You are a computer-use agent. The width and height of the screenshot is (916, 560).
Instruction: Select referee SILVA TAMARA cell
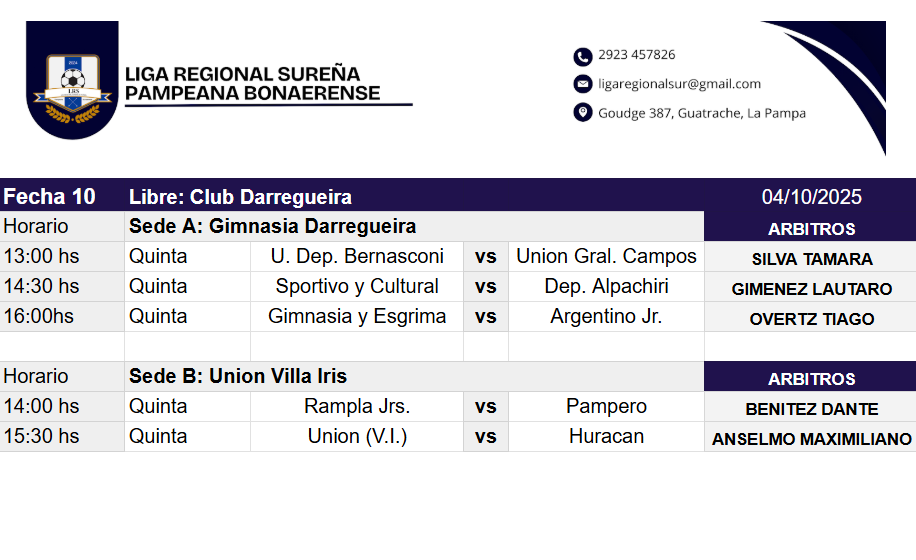pos(811,259)
